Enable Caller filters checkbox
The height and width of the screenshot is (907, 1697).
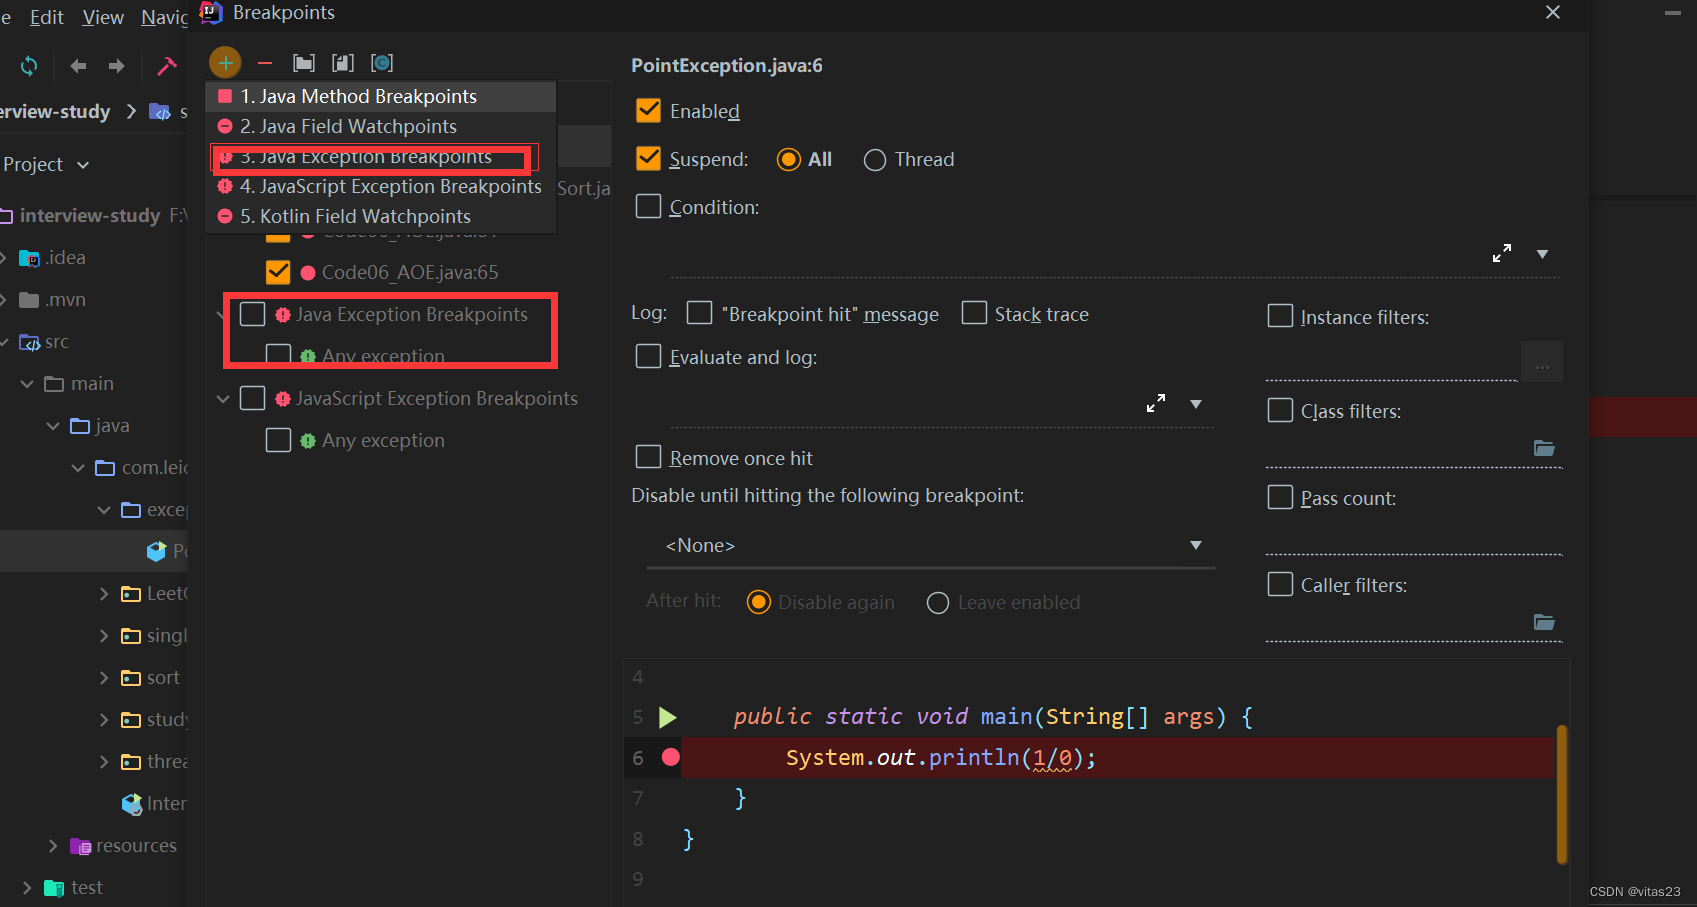click(x=1280, y=584)
